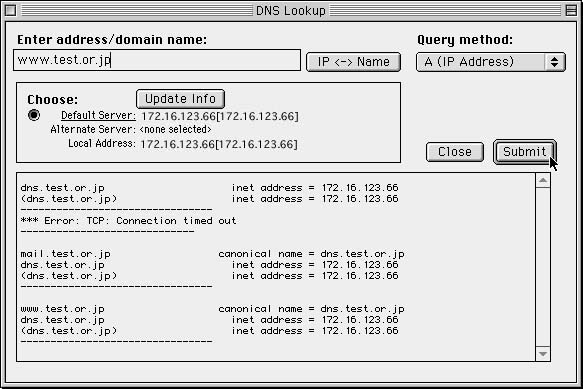
Task: Select the Default Server radio button
Action: click(x=34, y=115)
